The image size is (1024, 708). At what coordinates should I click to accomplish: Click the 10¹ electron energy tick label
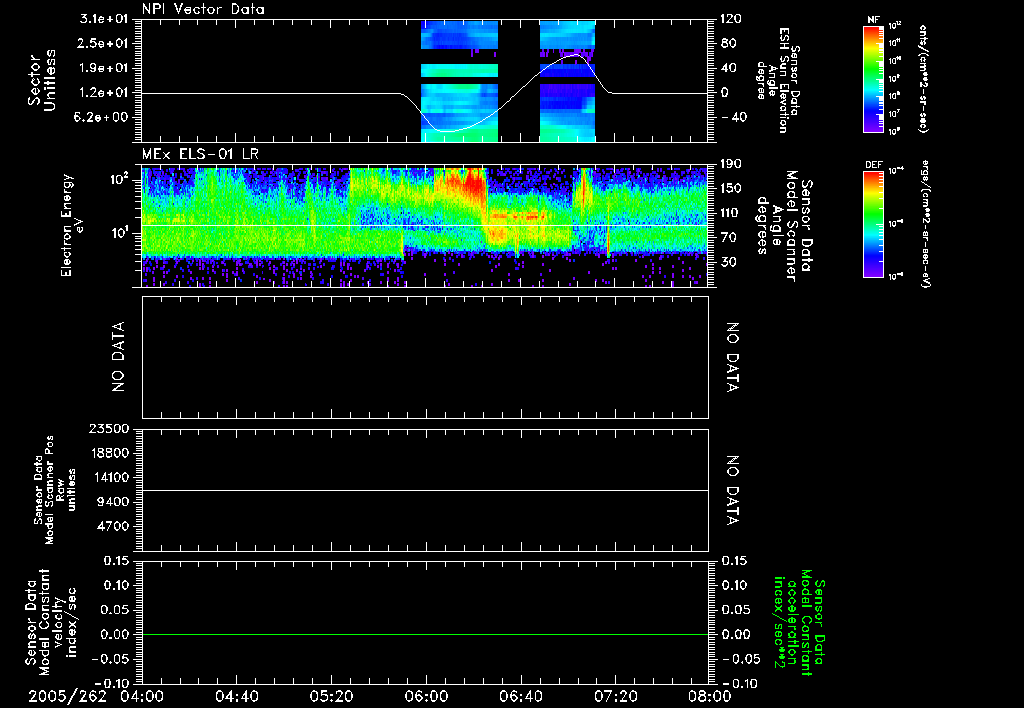[x=121, y=233]
